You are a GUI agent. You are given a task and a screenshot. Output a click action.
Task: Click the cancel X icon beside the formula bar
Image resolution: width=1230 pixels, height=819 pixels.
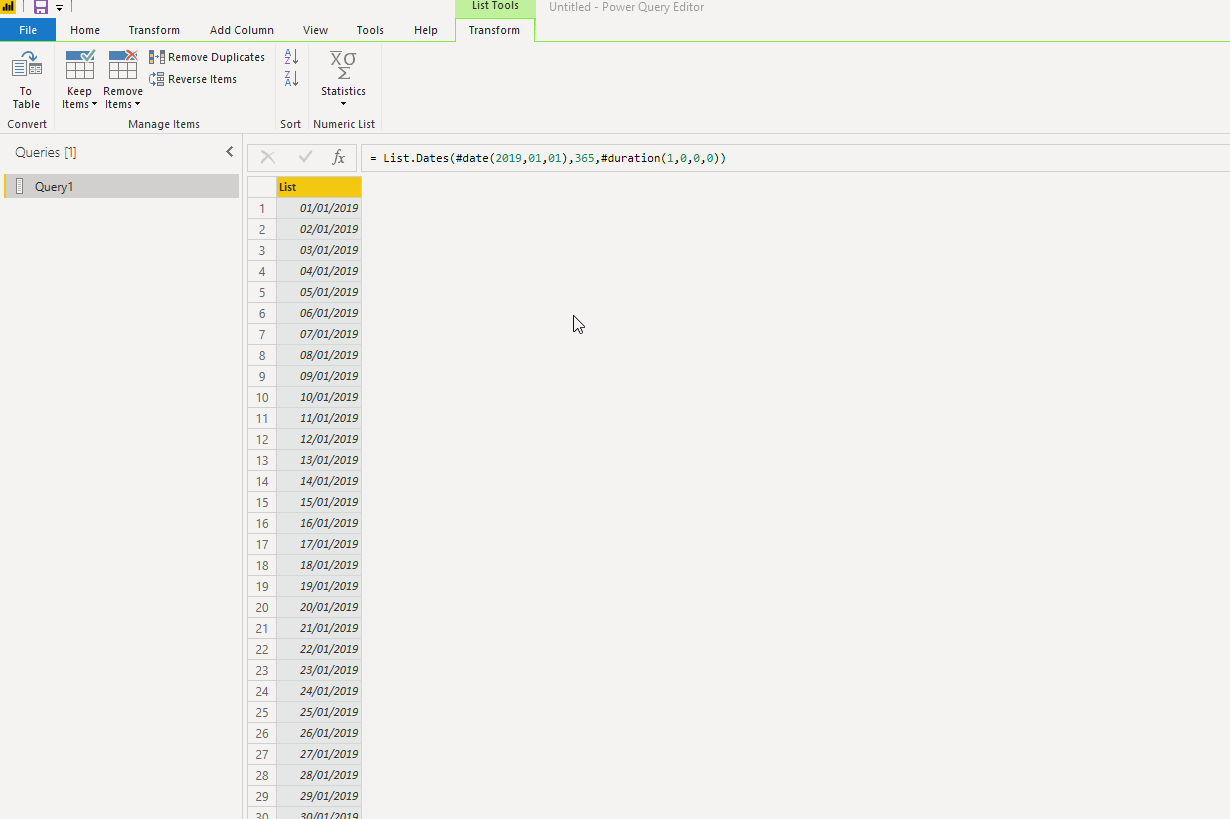click(x=266, y=157)
